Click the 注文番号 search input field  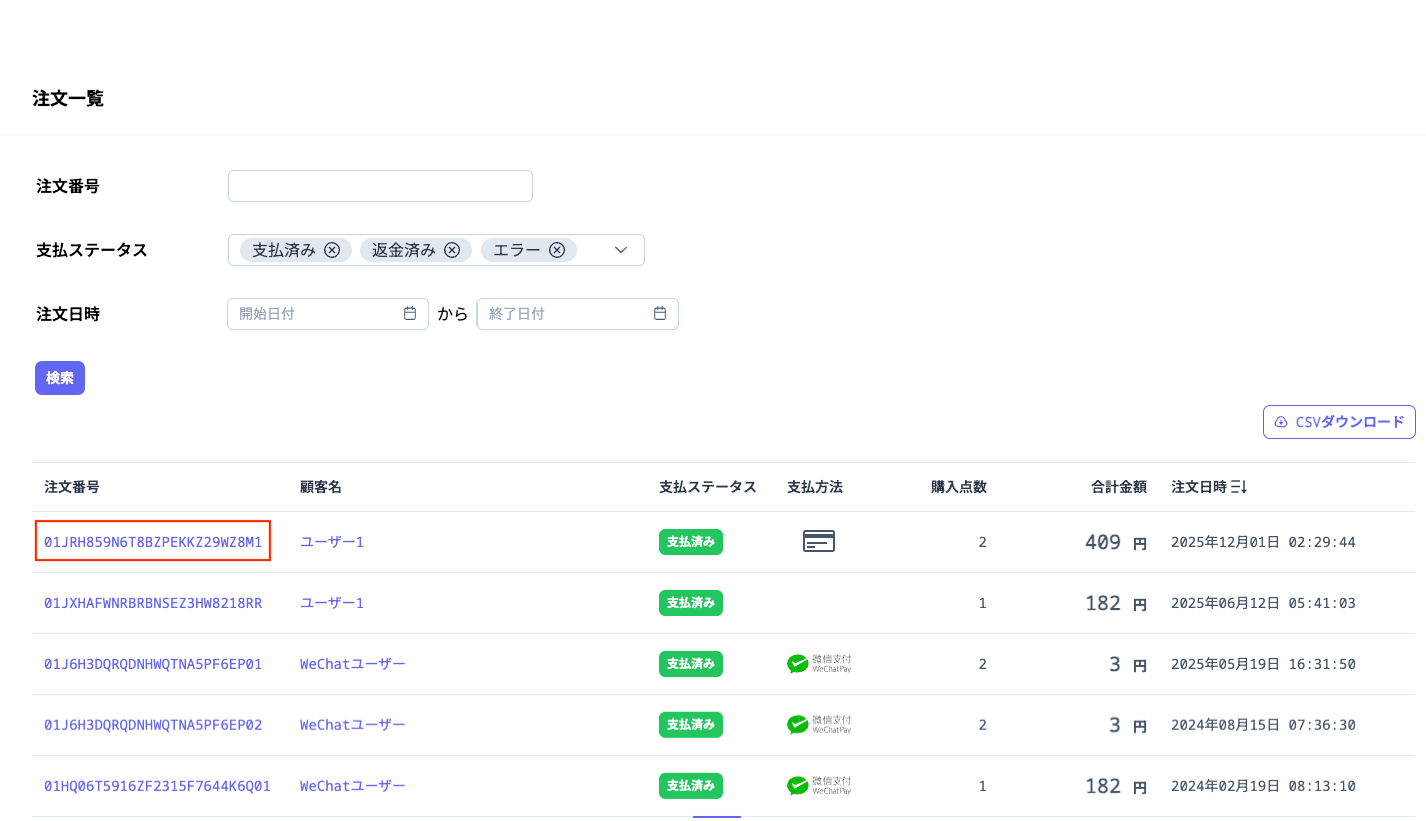tap(380, 186)
